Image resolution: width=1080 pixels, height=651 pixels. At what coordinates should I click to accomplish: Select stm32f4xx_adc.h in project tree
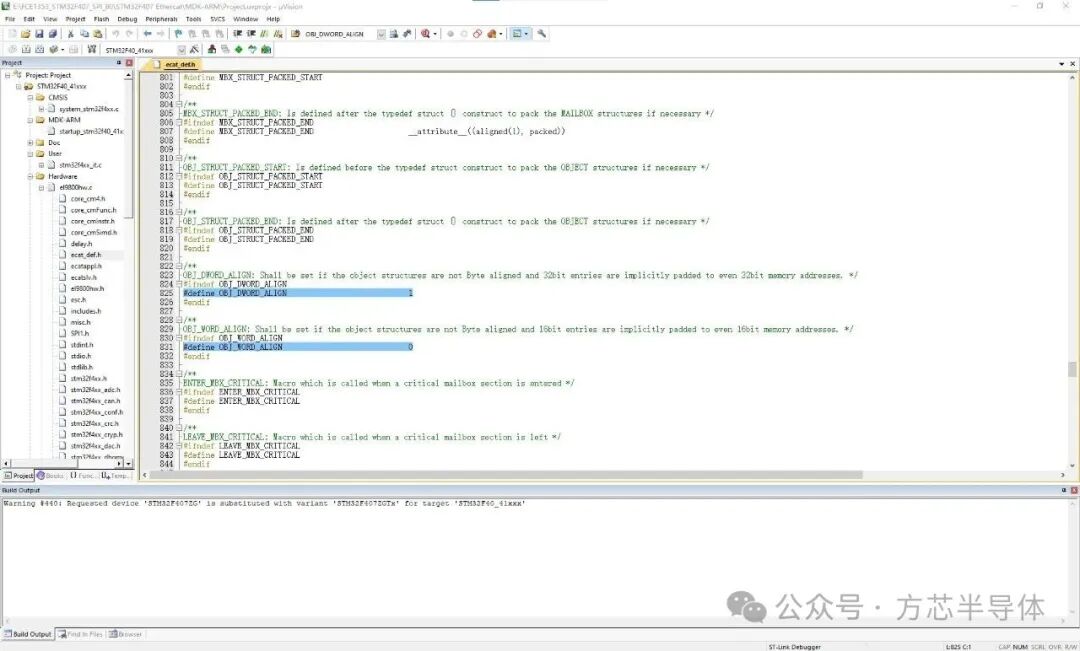(x=95, y=390)
